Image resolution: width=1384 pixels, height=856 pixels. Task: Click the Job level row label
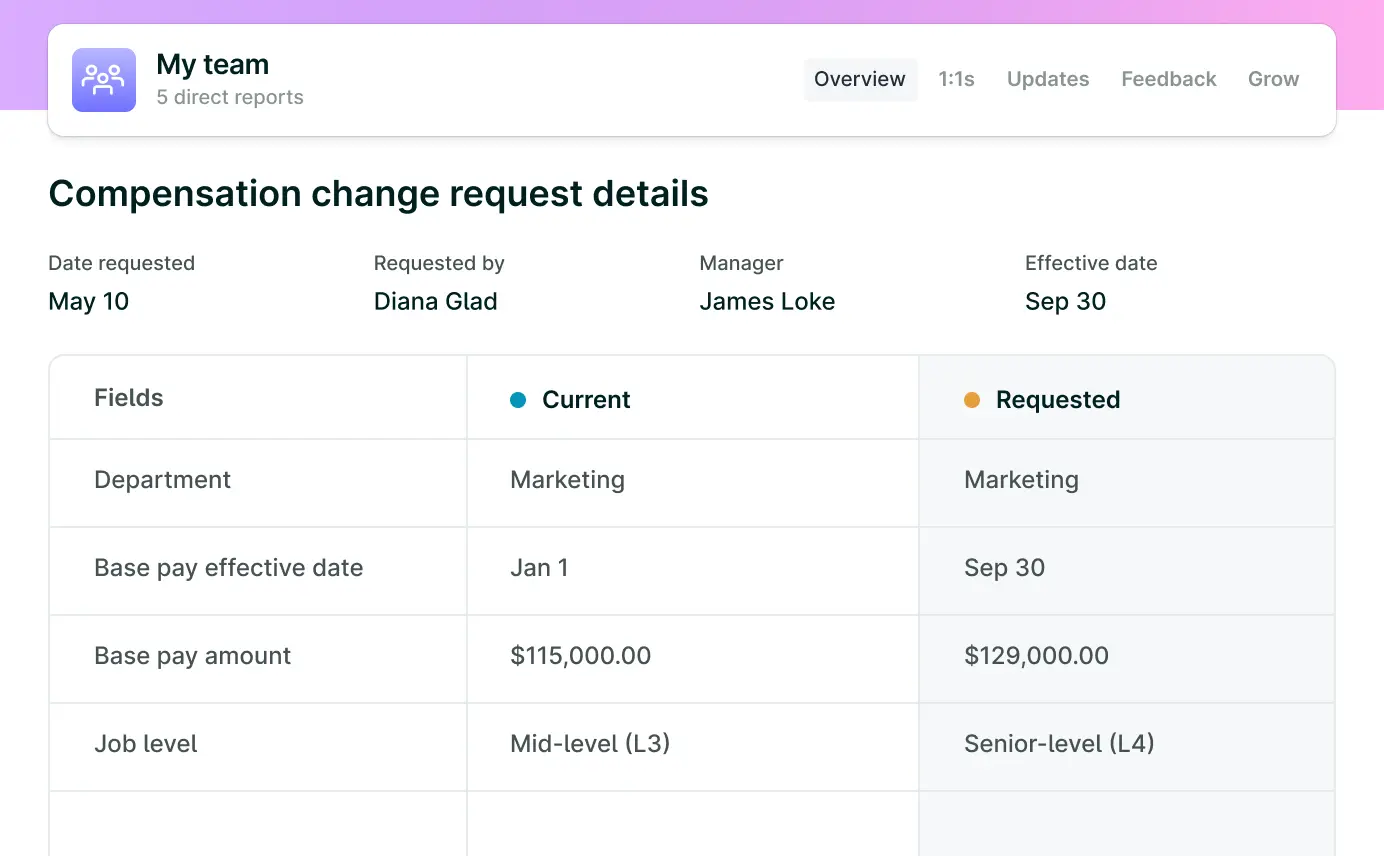click(x=146, y=744)
